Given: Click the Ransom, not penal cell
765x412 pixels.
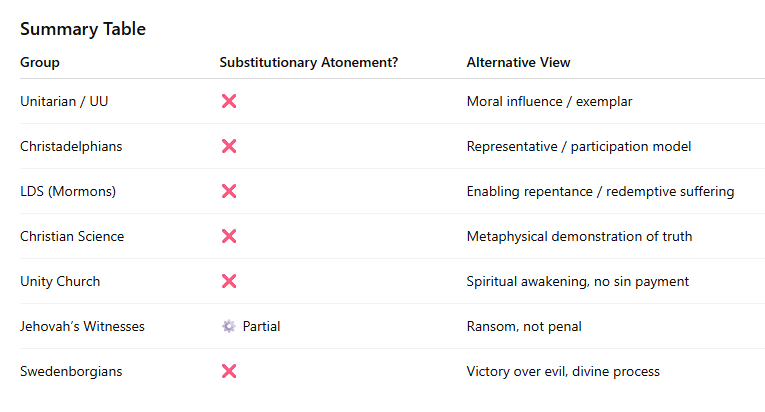Looking at the screenshot, I should 524,326.
